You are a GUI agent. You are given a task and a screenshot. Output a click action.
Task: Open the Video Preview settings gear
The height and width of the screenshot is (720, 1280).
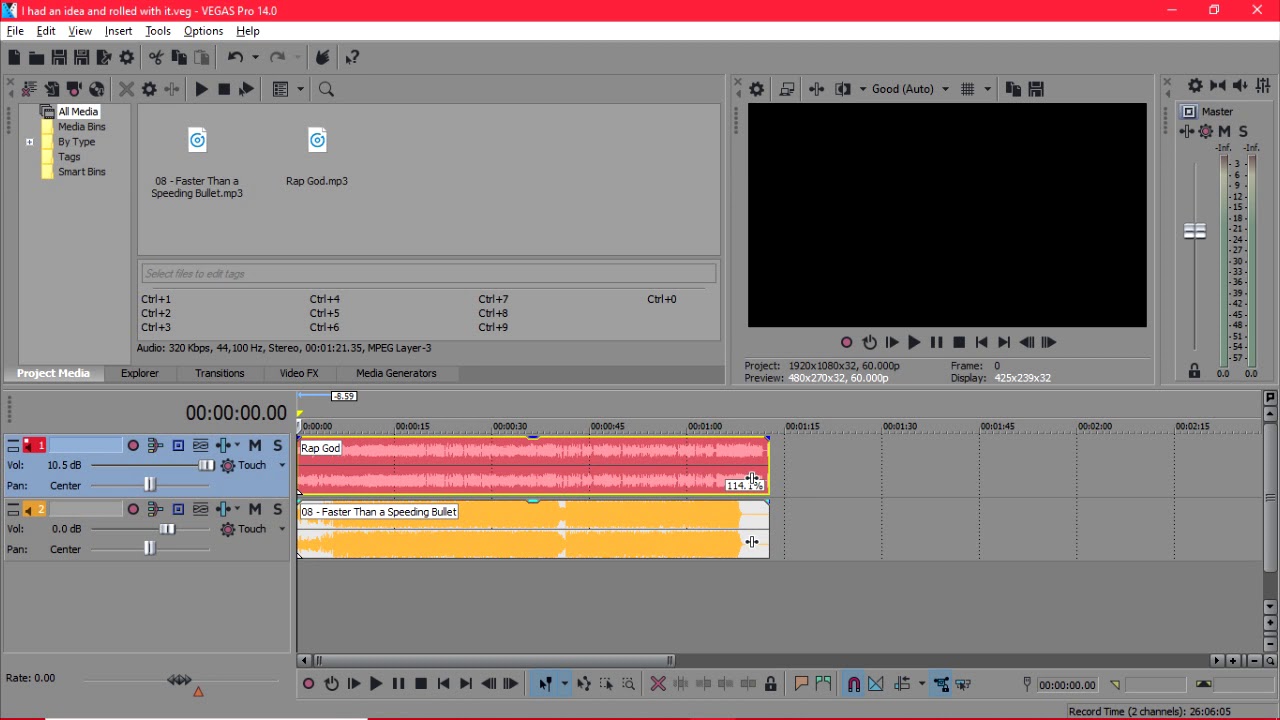pos(757,89)
